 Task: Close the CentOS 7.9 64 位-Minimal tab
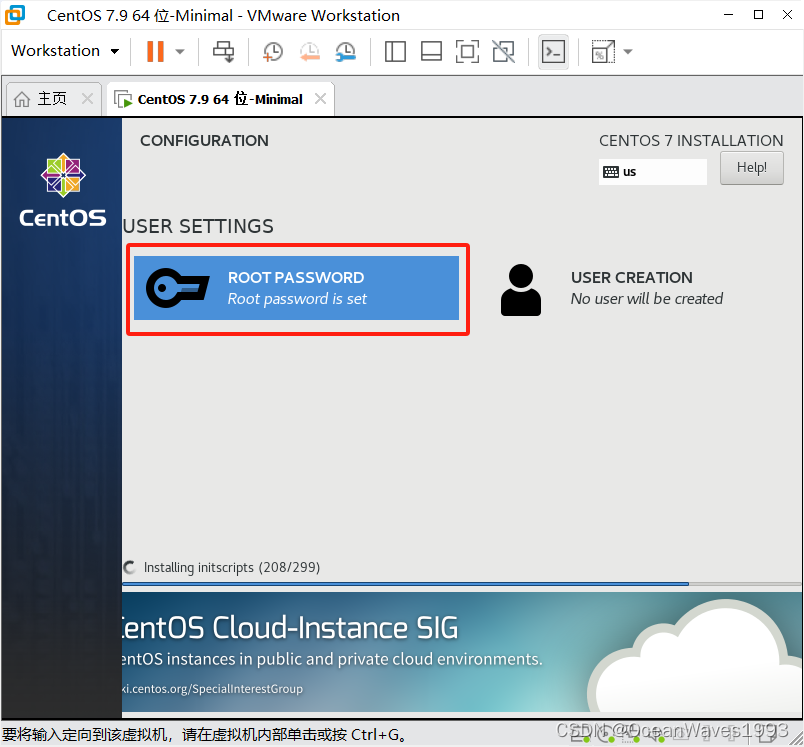[320, 98]
